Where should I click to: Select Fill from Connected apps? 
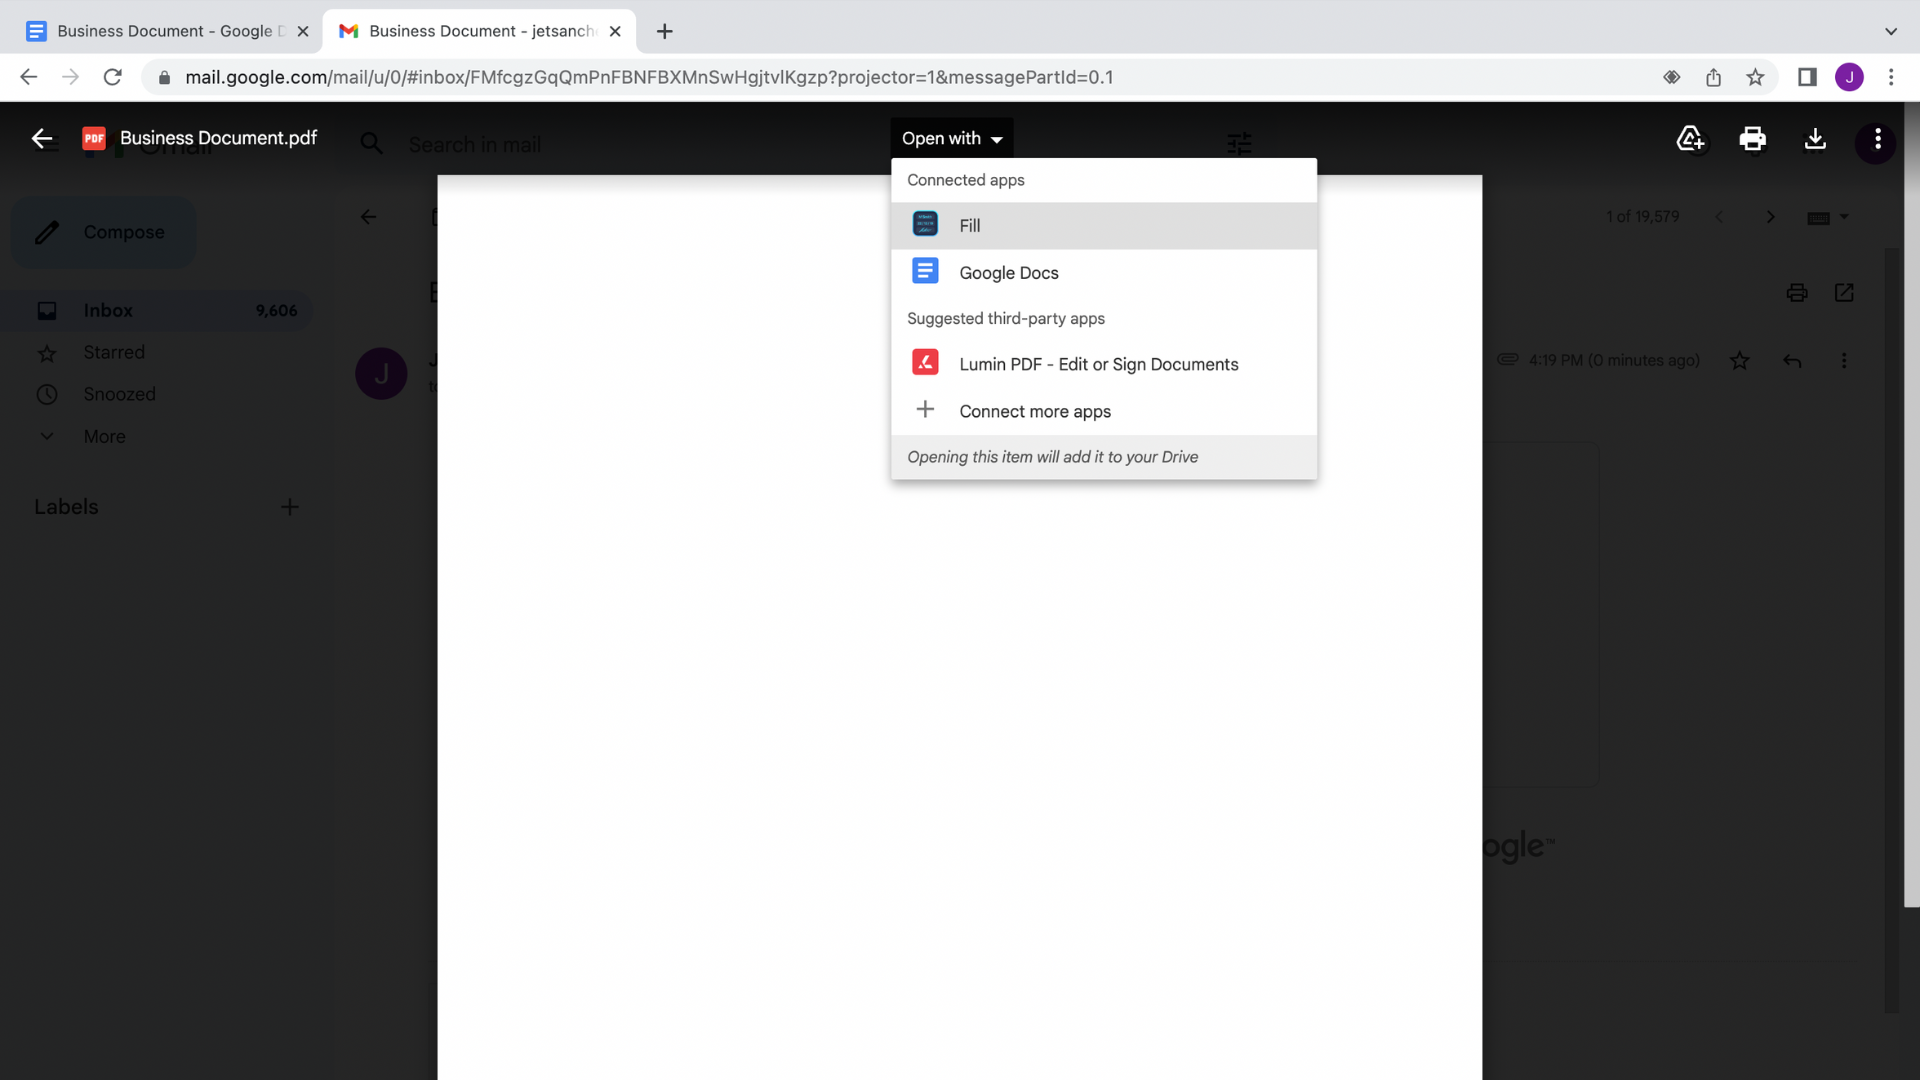969,225
